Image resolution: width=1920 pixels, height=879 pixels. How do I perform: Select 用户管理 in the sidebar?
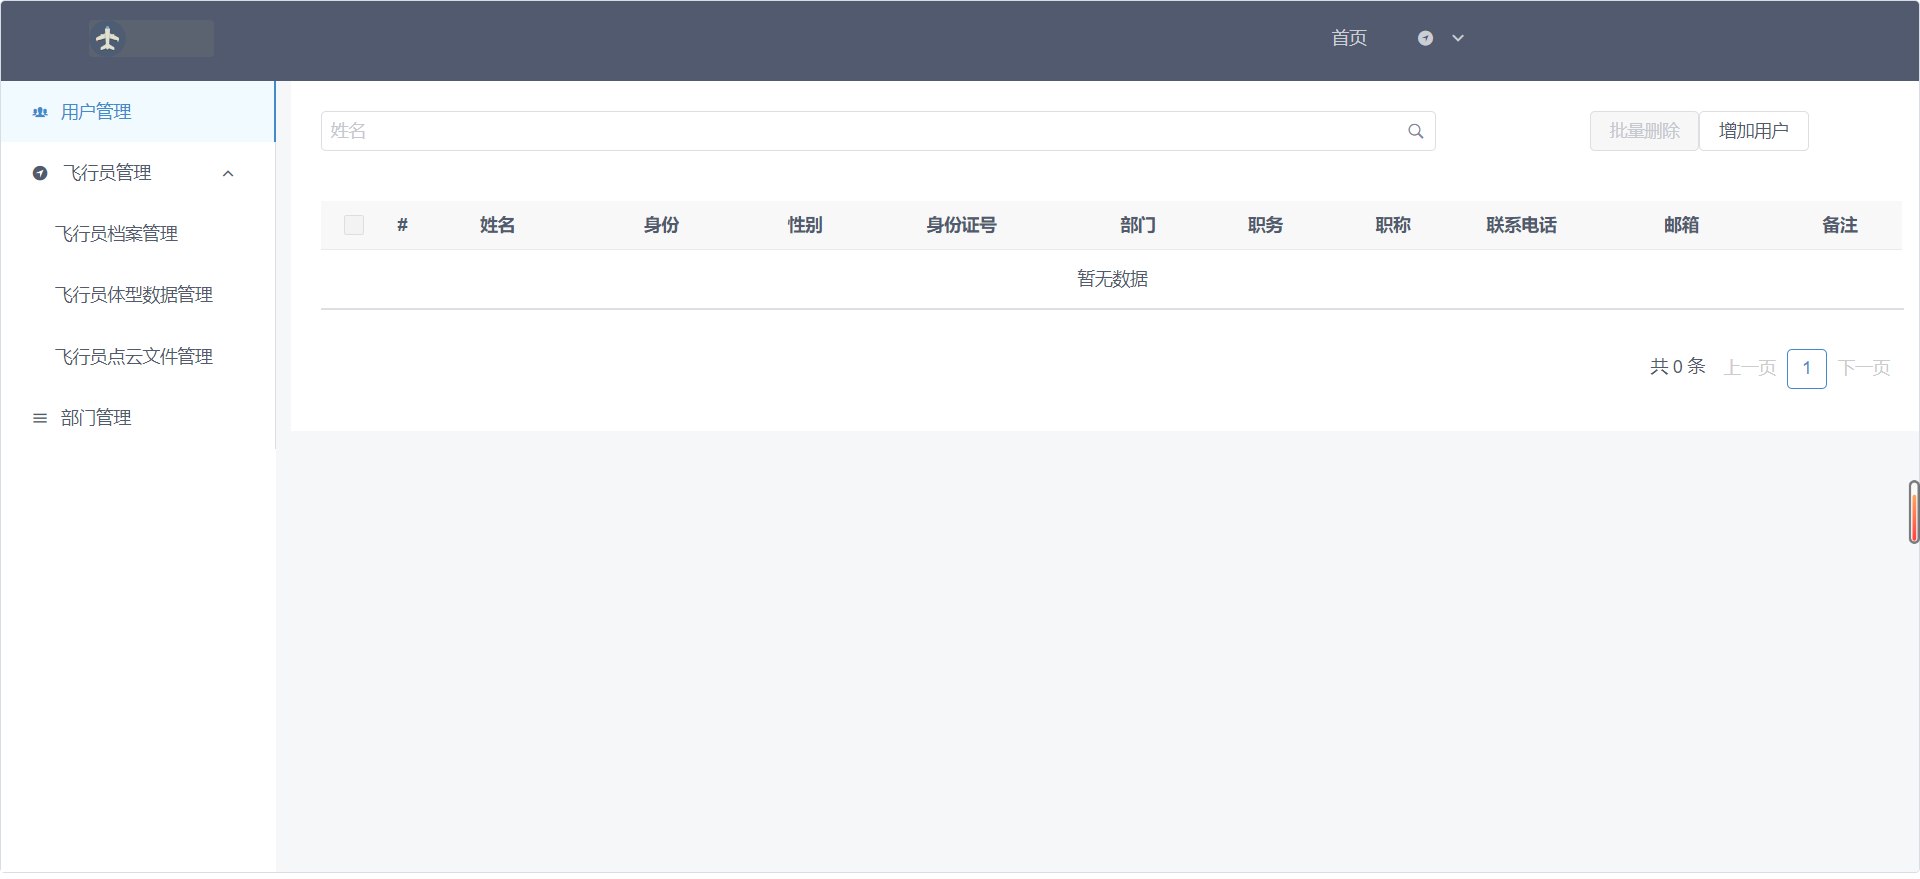click(x=138, y=112)
